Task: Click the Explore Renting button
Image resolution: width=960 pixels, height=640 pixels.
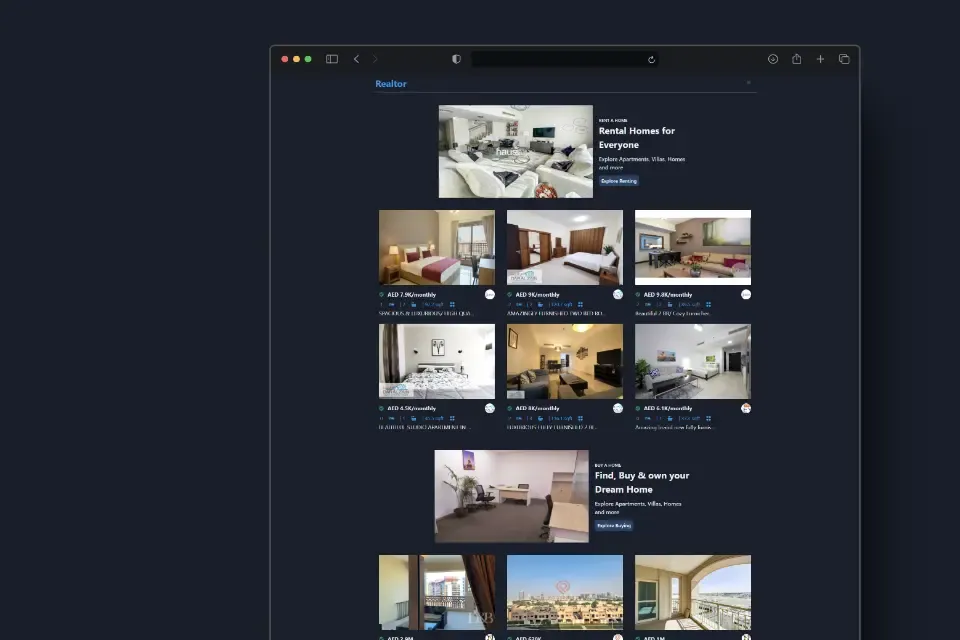Action: (619, 181)
